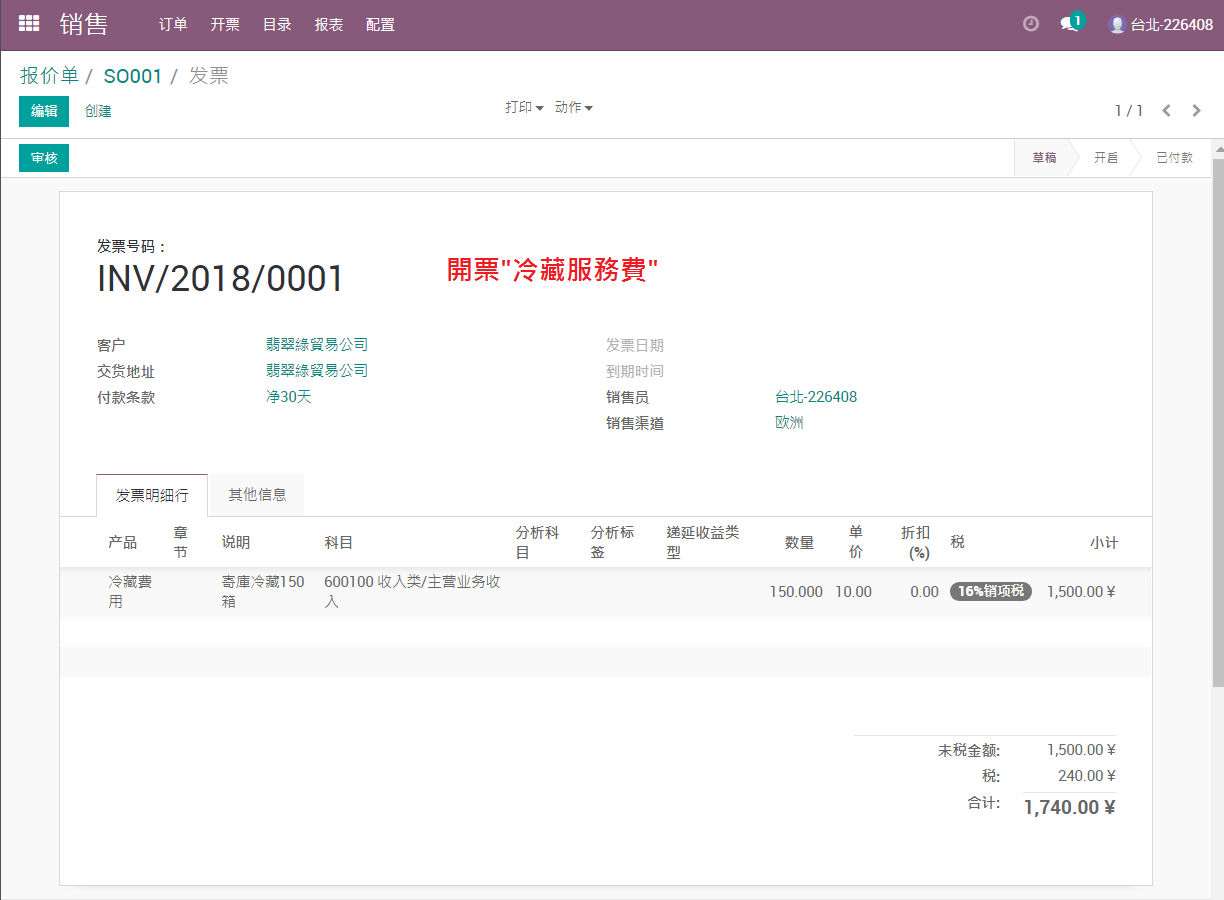Click the user avatar icon
1224x900 pixels.
(x=1117, y=24)
